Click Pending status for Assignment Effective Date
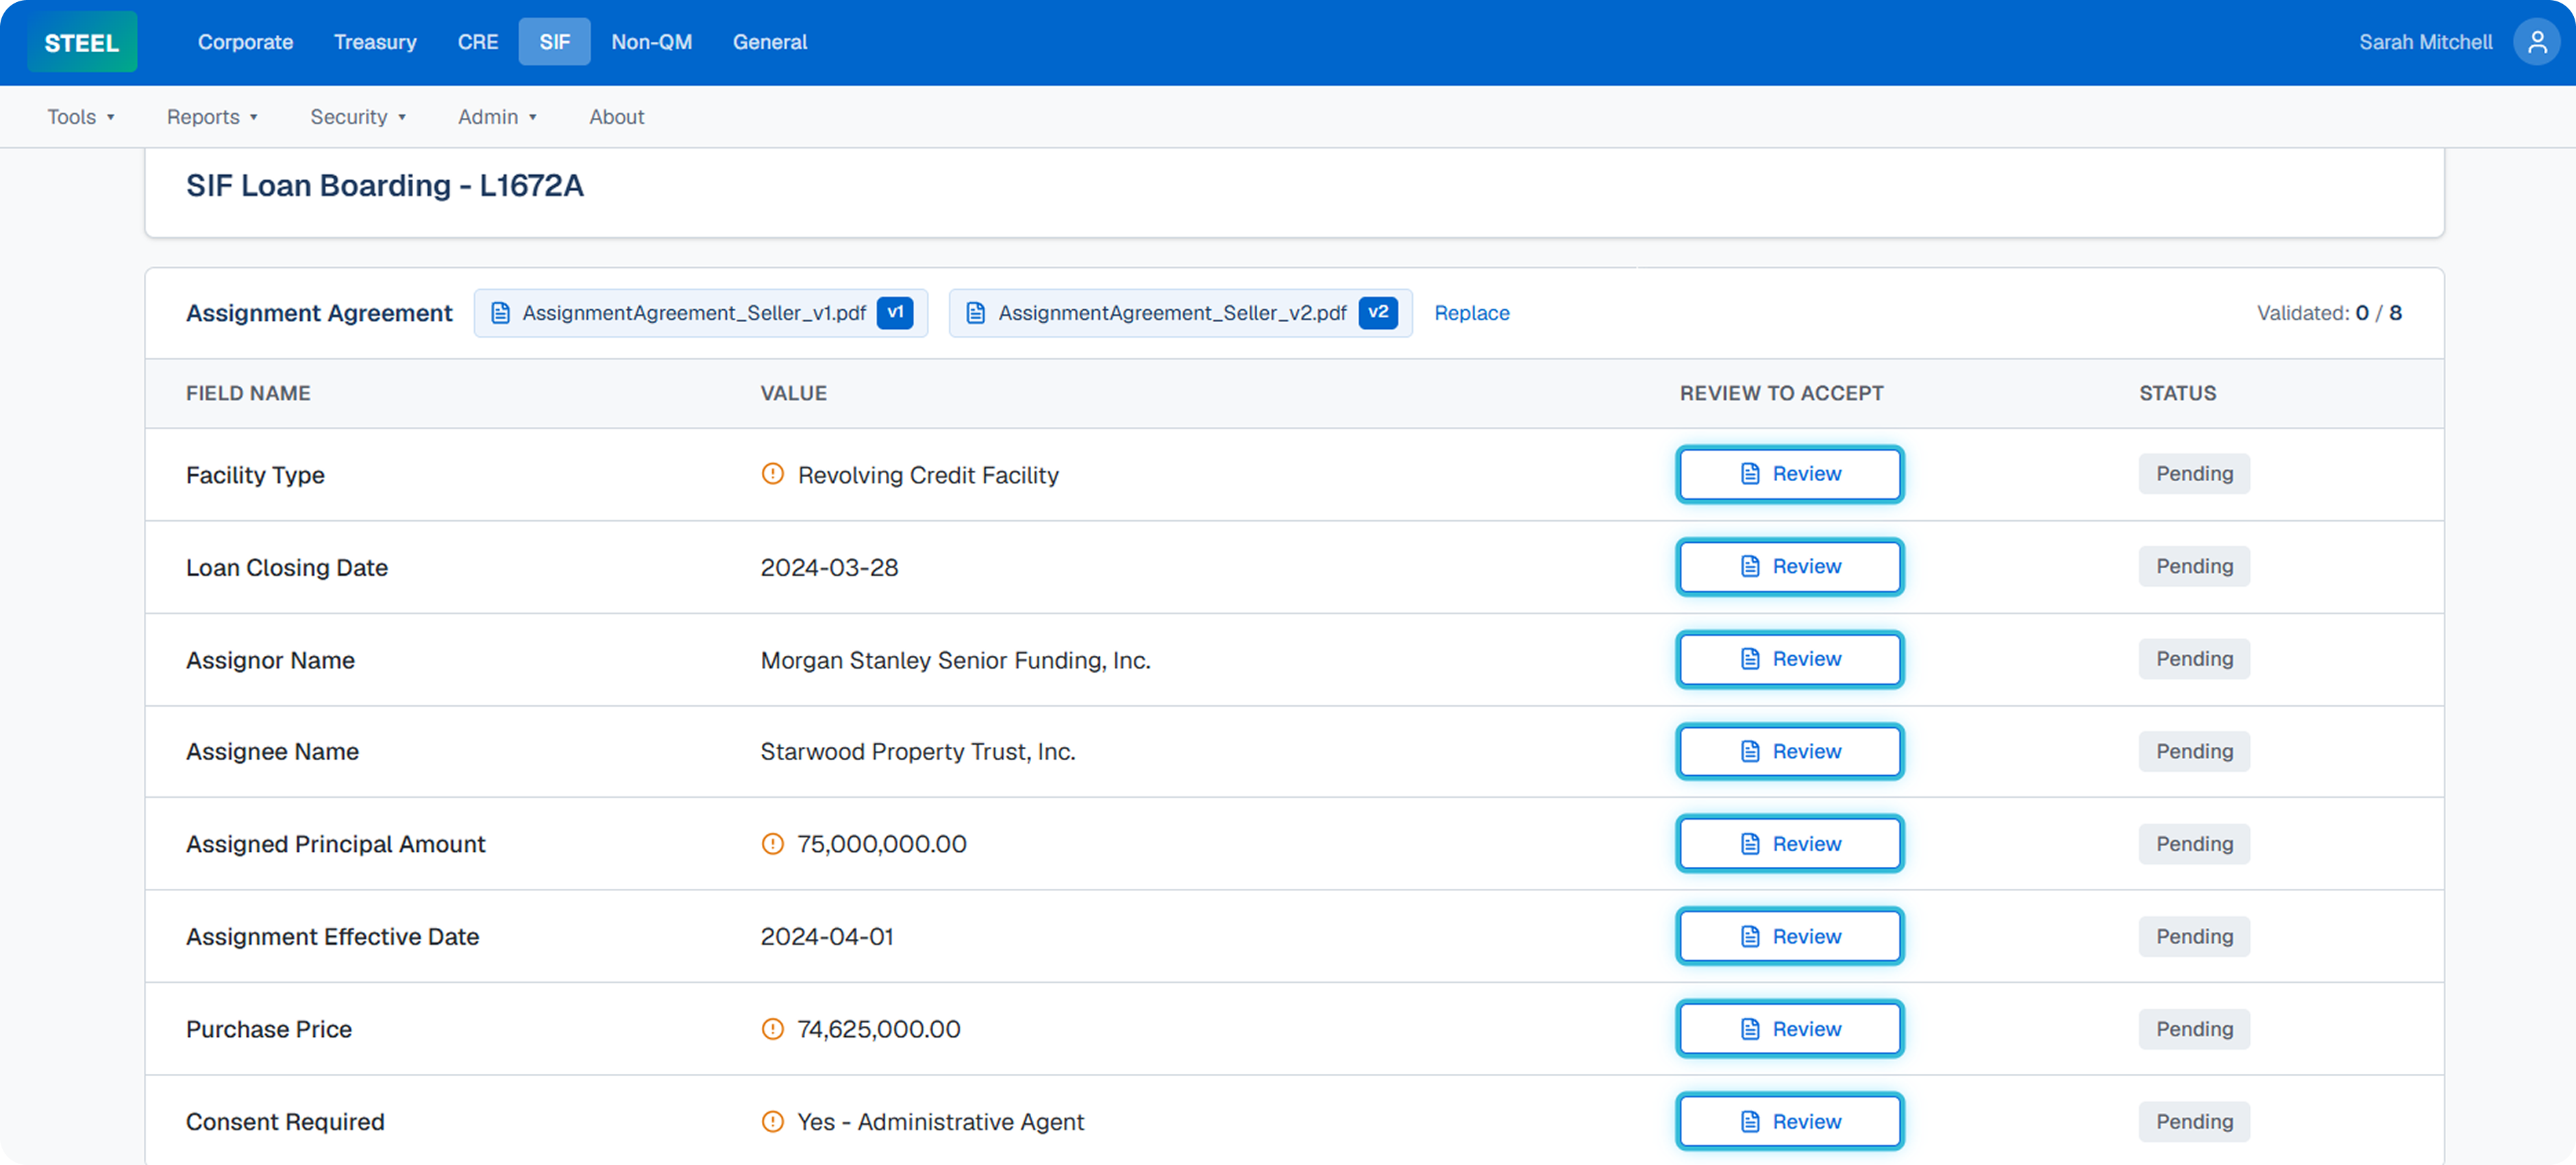Screen dimensions: 2576x1165 [2195, 937]
